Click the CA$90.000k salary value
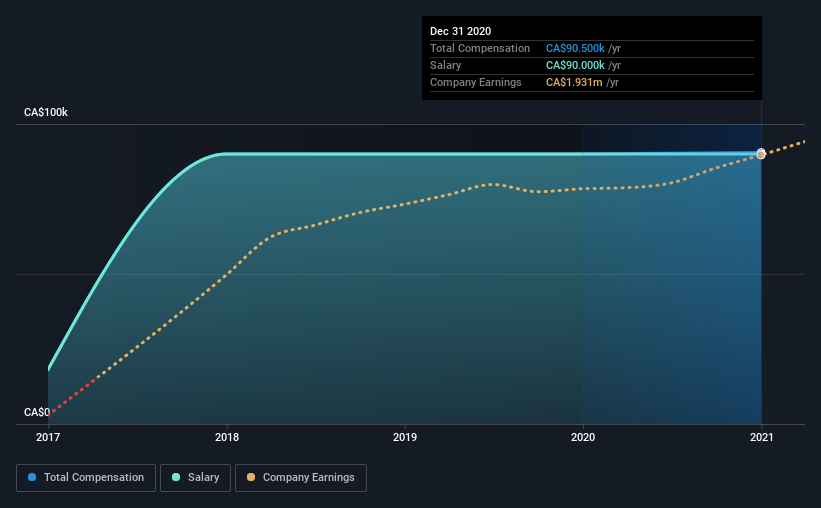The height and width of the screenshot is (508, 821). 575,65
